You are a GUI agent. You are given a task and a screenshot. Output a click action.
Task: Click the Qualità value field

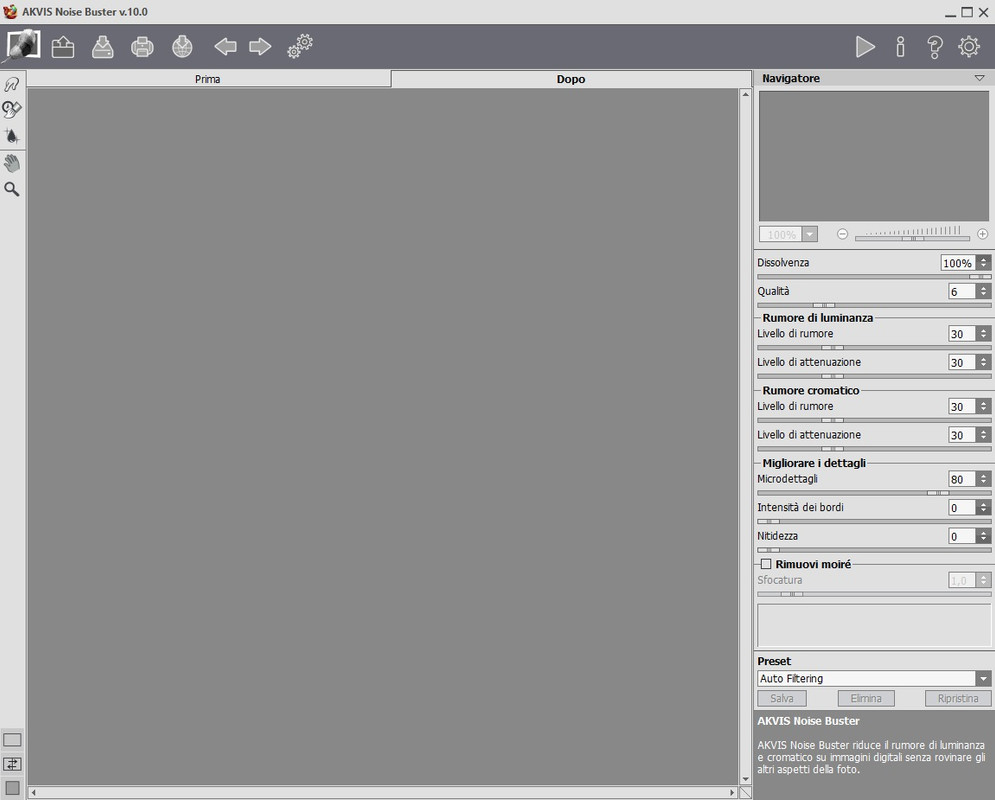pyautogui.click(x=962, y=291)
